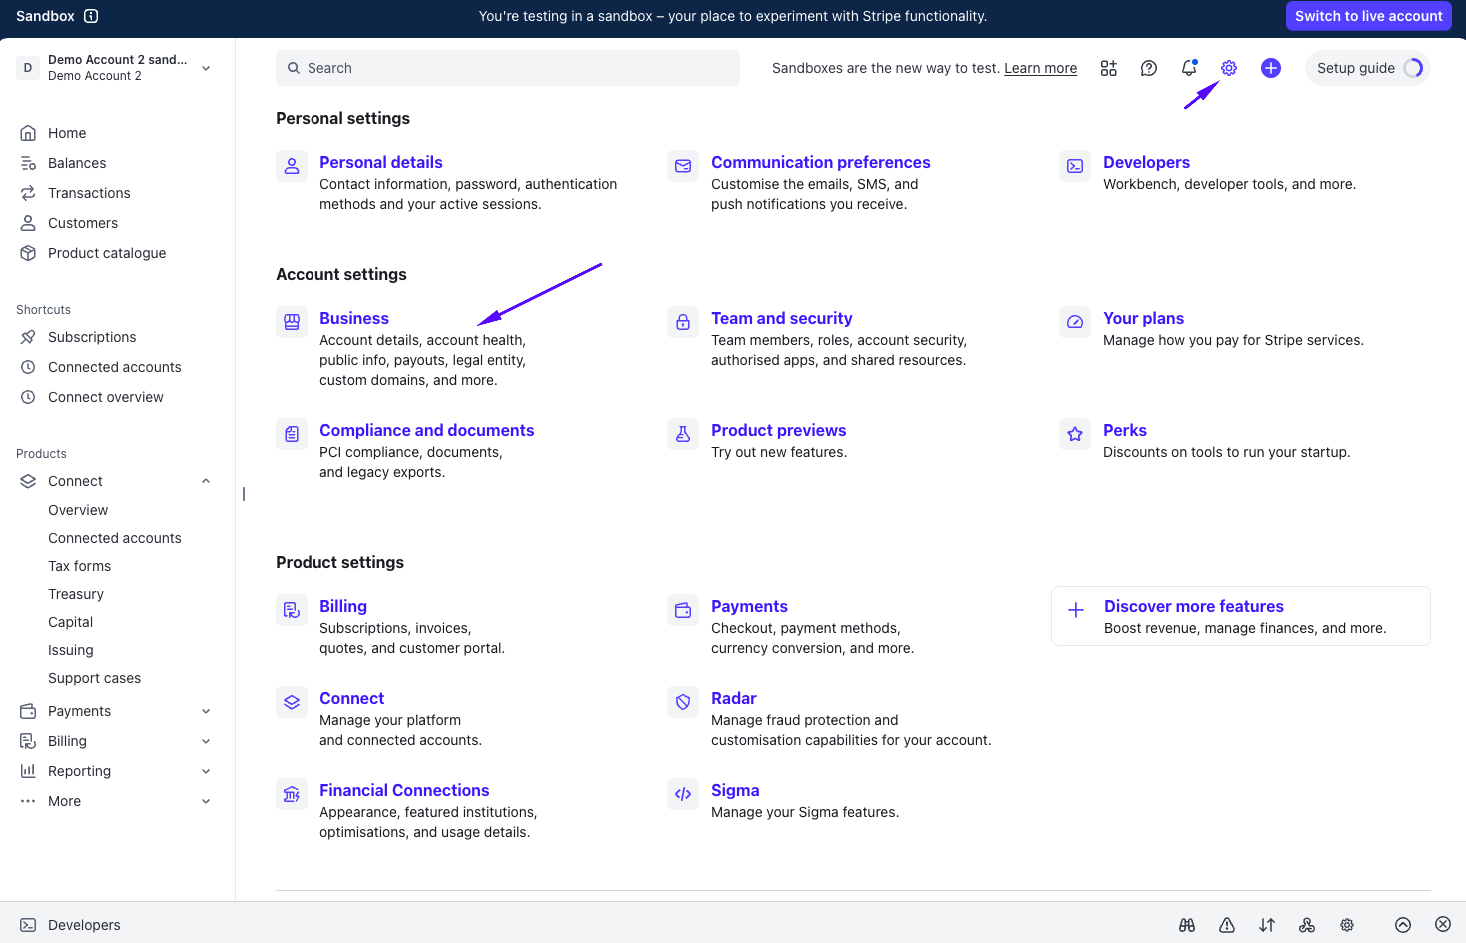The height and width of the screenshot is (943, 1466).
Task: Open Discover more features card
Action: point(1241,616)
